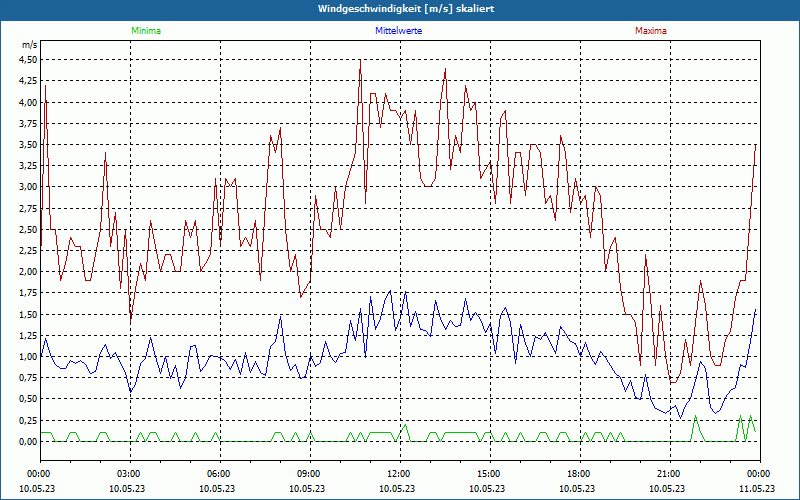Click the "2,75" y-axis tick value
Image resolution: width=800 pixels, height=500 pixels.
click(x=29, y=208)
